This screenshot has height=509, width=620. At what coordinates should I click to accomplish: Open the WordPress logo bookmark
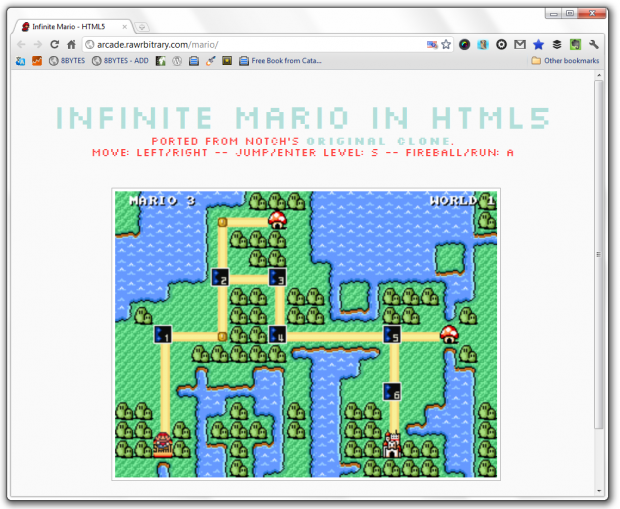pyautogui.click(x=177, y=61)
